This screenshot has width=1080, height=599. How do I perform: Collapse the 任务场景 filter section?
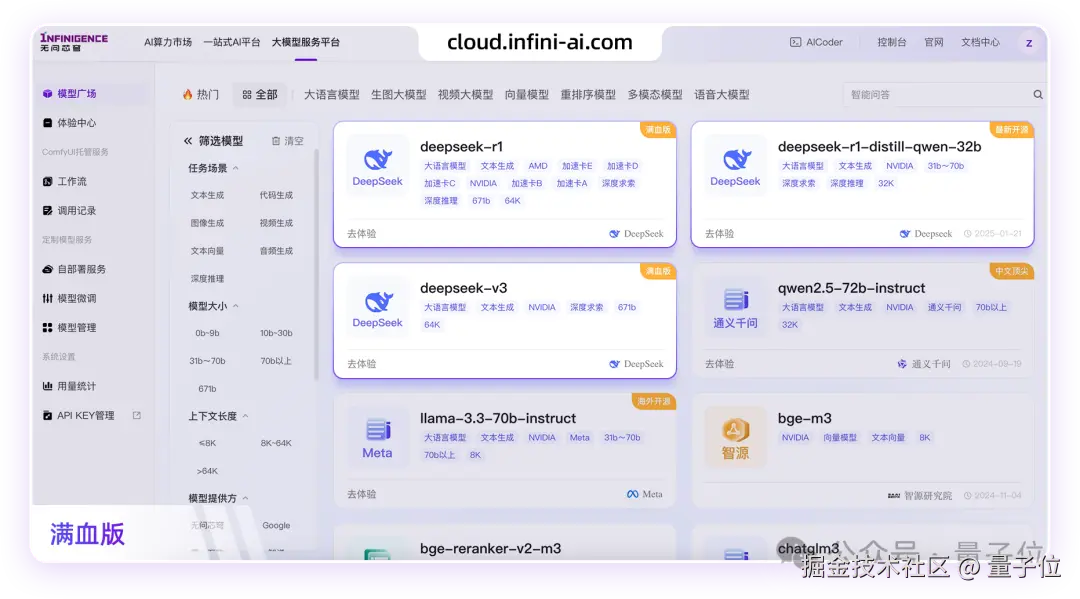(x=236, y=168)
